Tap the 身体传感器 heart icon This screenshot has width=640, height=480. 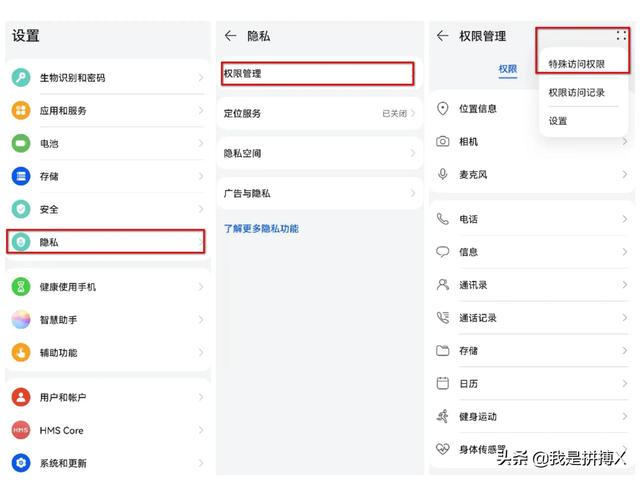(x=443, y=449)
